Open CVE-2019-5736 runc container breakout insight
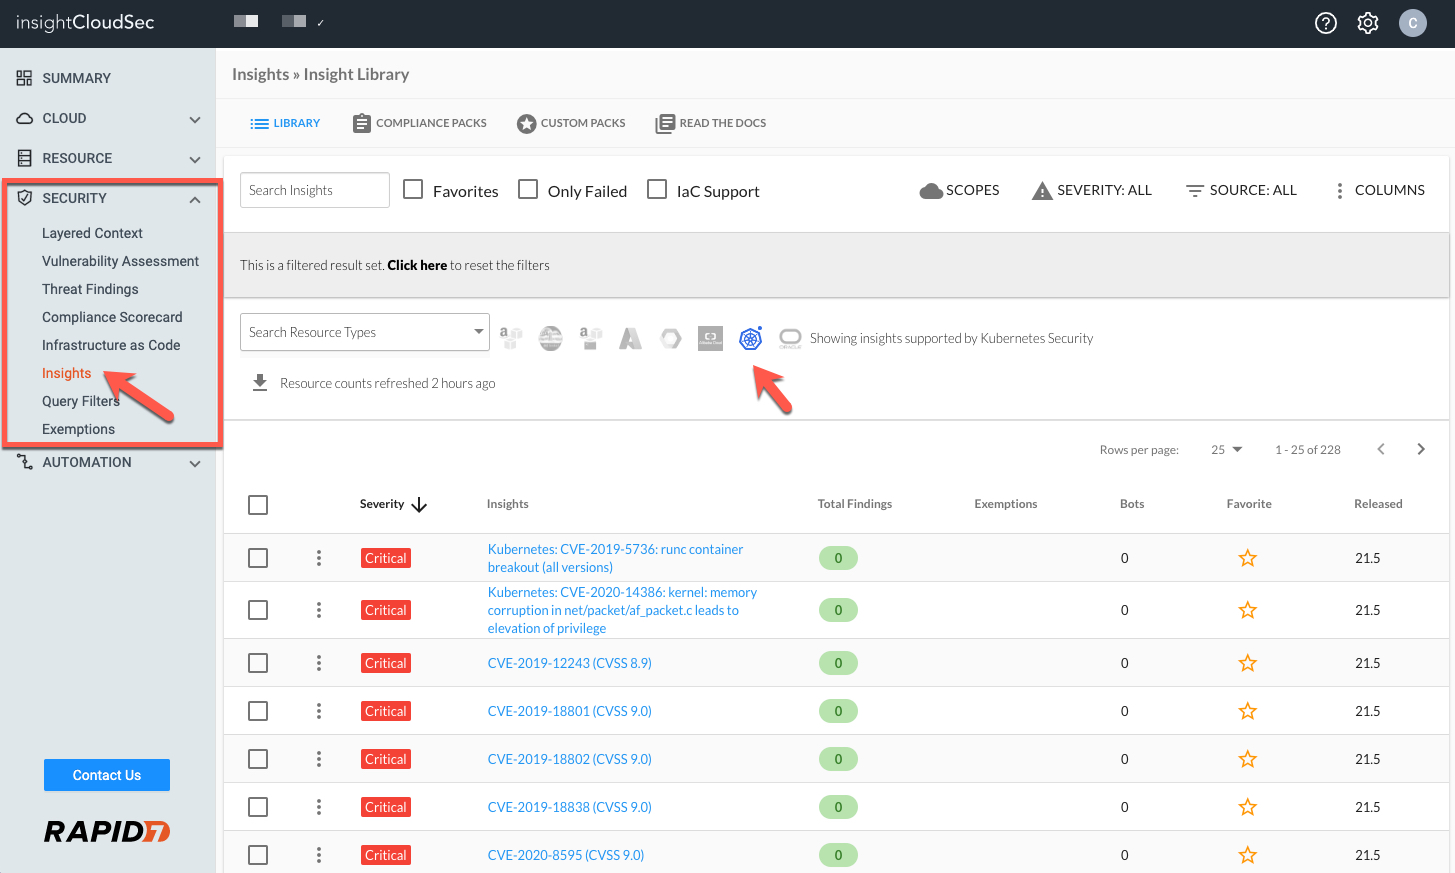The height and width of the screenshot is (873, 1455). click(x=615, y=558)
